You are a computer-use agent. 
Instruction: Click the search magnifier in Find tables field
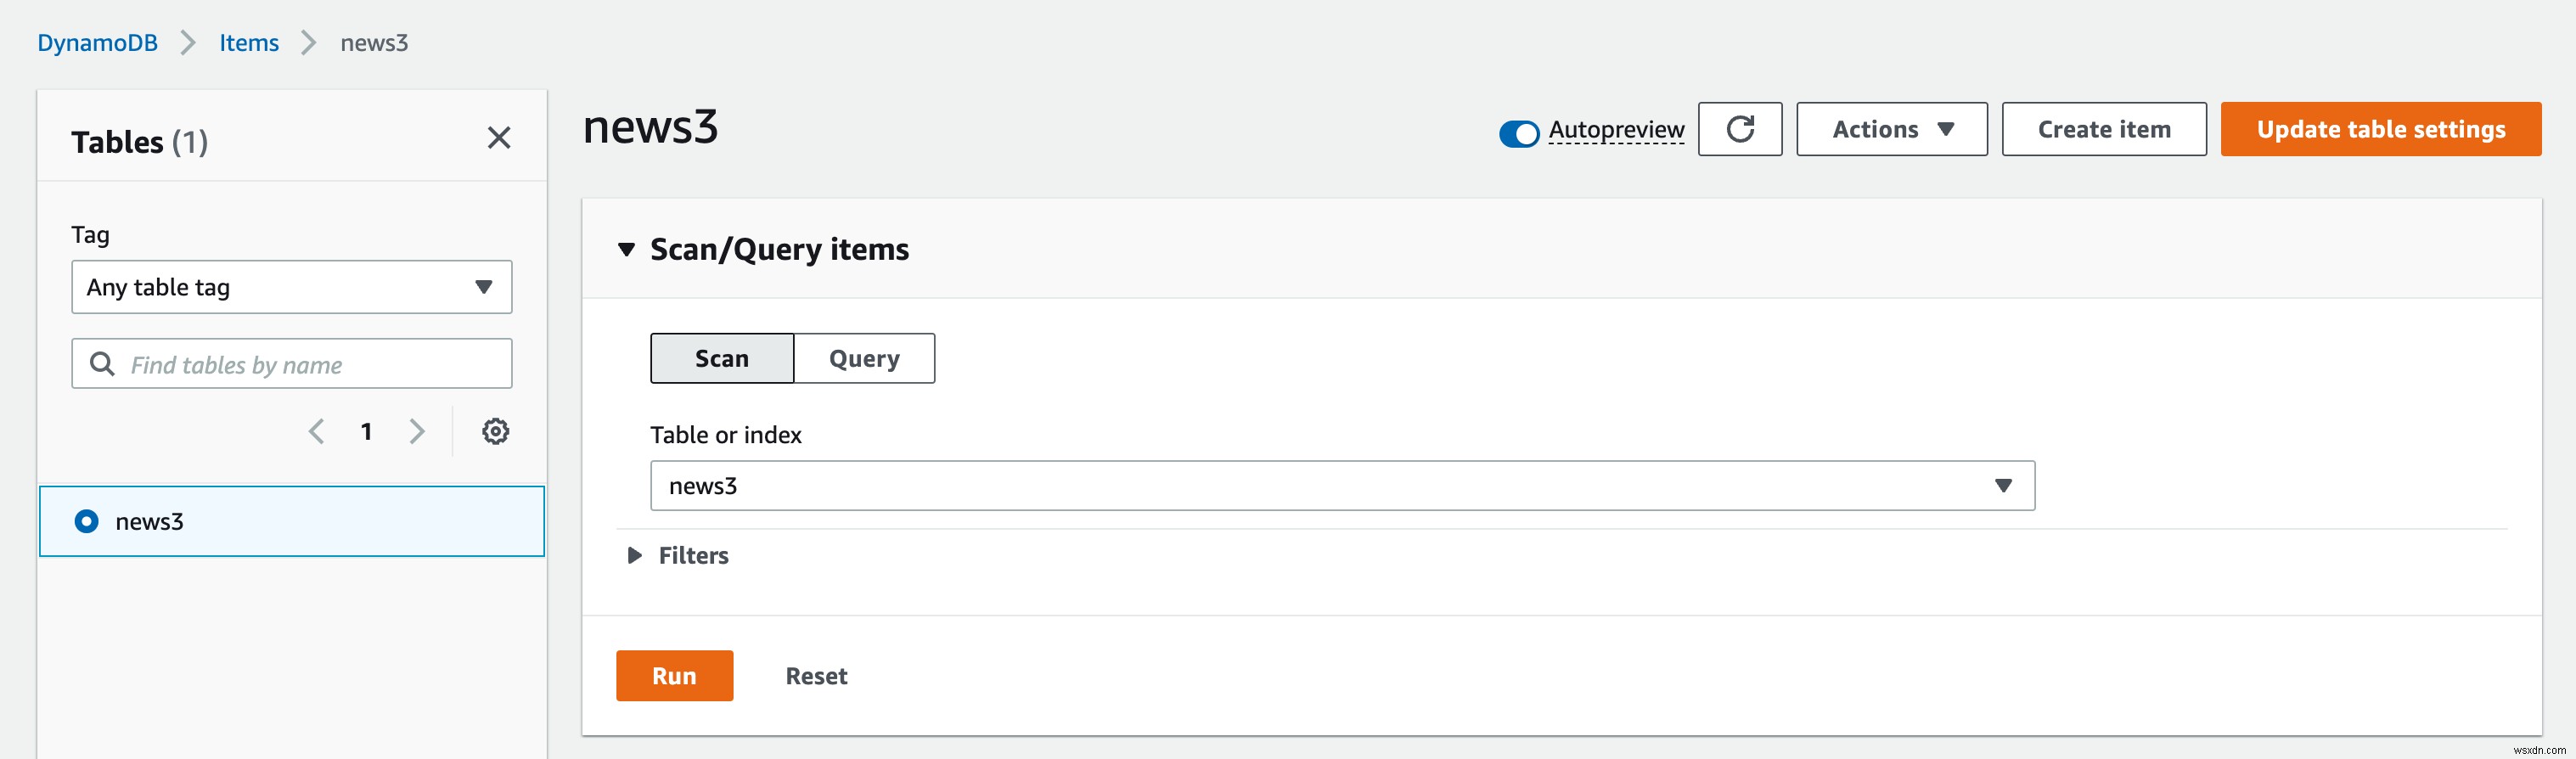(101, 363)
